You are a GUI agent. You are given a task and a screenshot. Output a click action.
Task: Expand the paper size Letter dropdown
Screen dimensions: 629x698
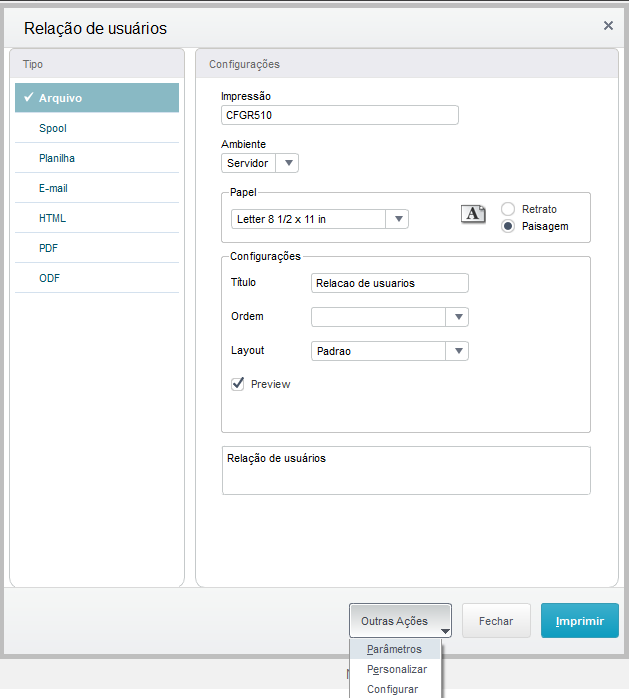pos(320,219)
